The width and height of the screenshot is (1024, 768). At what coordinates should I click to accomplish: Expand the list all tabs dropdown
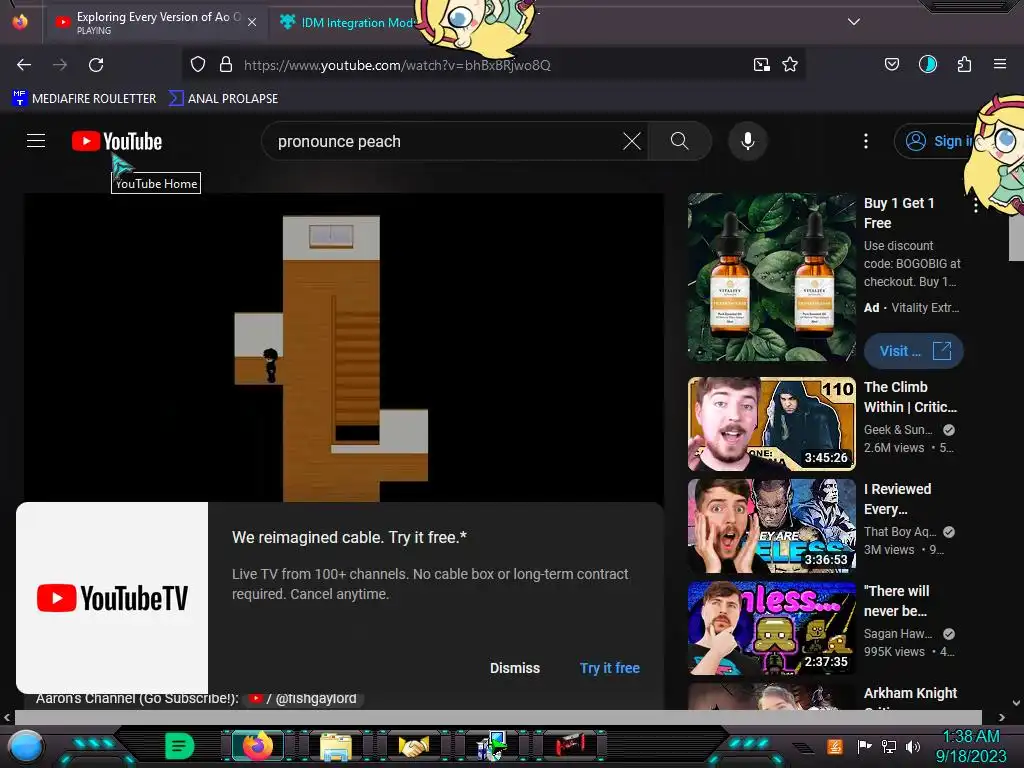[854, 22]
